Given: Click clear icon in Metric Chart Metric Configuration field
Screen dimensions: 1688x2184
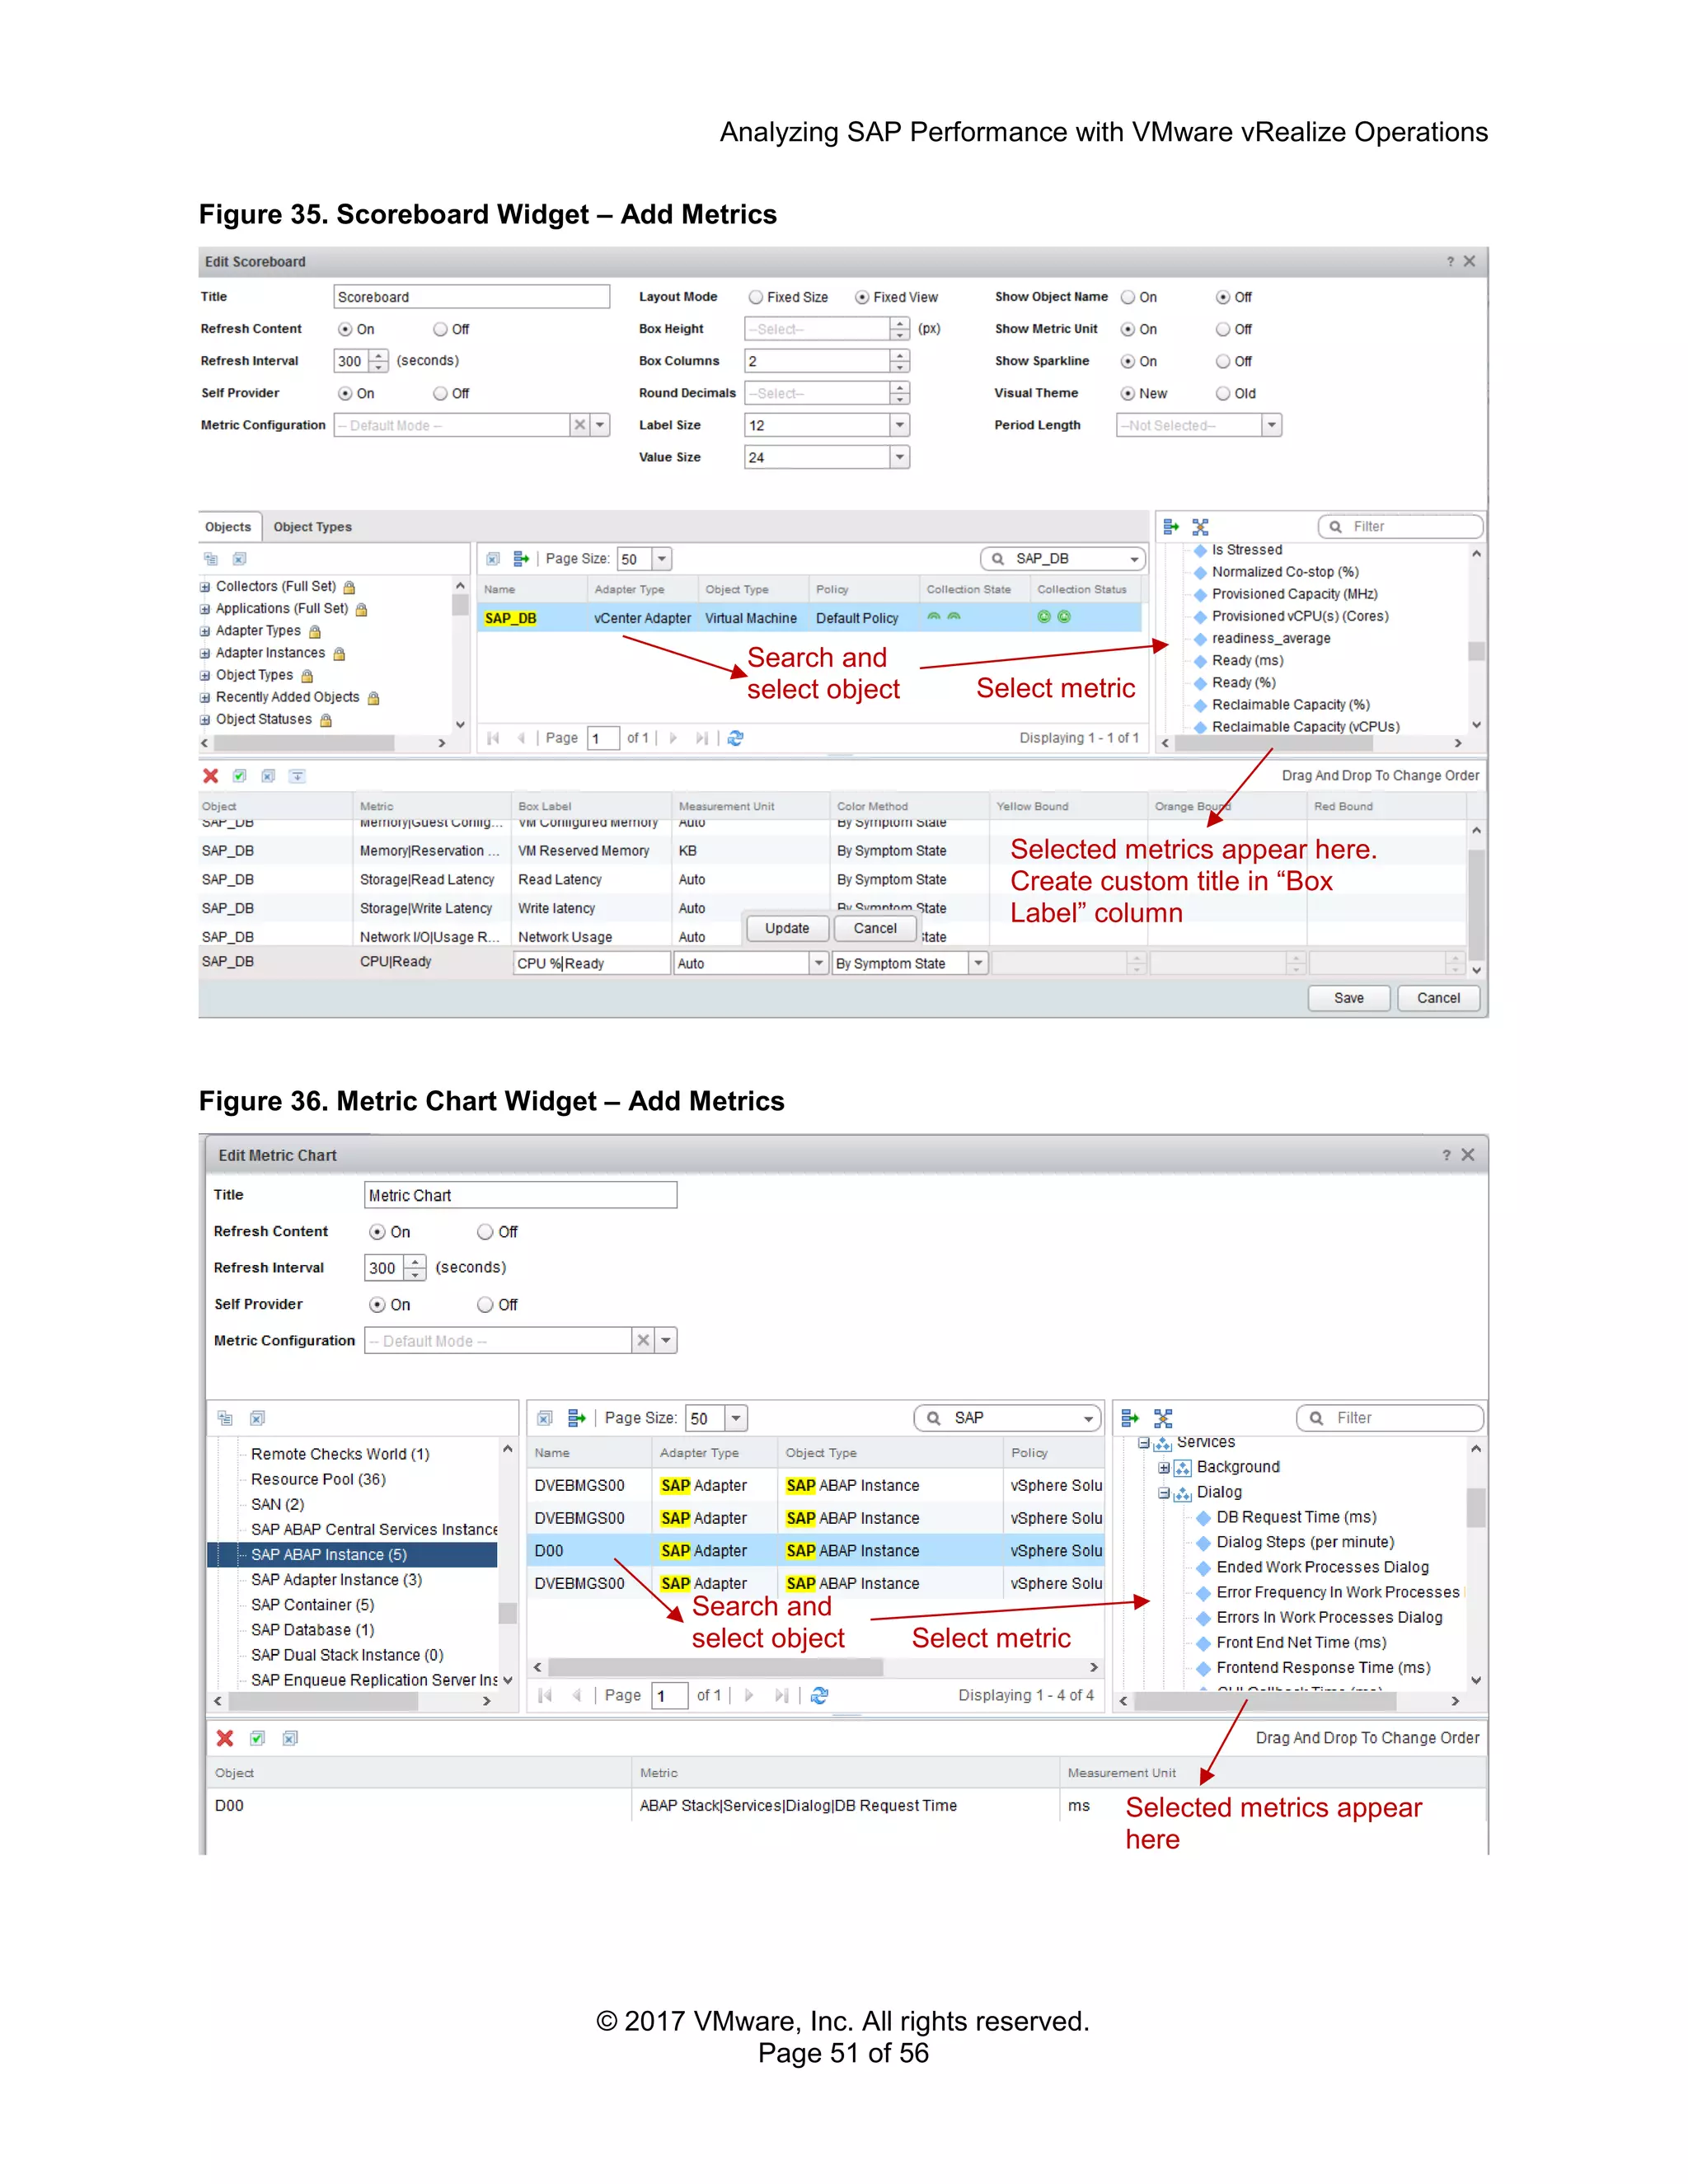Looking at the screenshot, I should pyautogui.click(x=644, y=1341).
